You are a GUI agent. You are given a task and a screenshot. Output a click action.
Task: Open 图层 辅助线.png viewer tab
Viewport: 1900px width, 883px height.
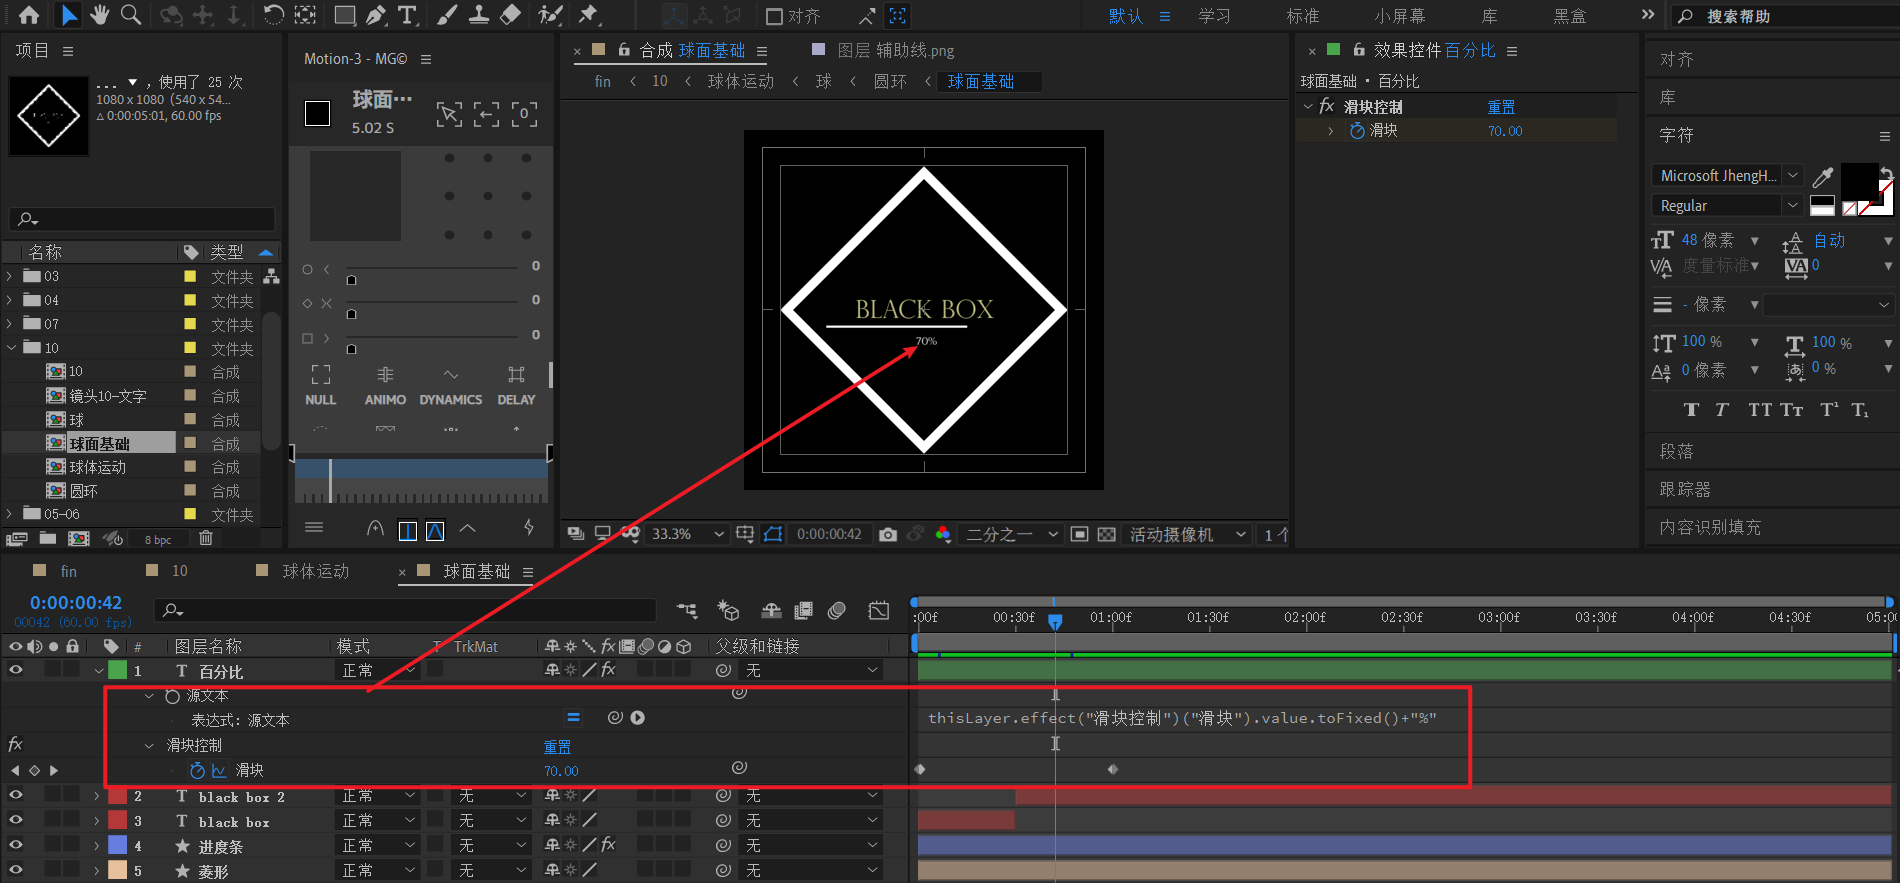tap(896, 51)
